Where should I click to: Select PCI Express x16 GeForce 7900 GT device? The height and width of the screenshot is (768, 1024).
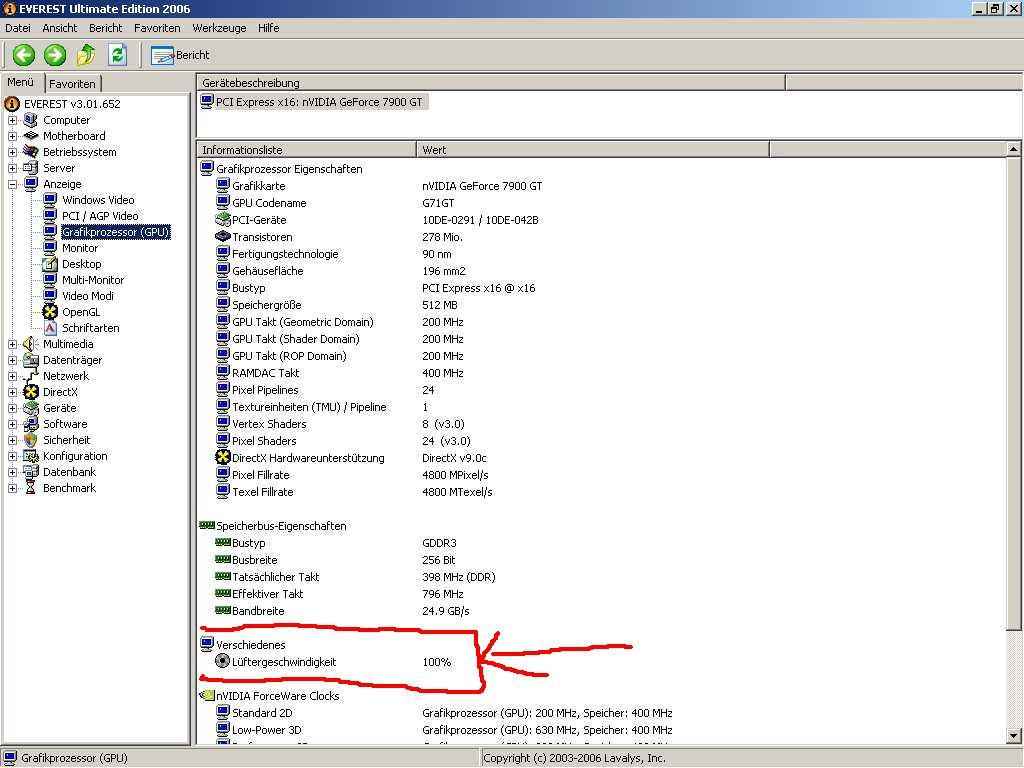[x=313, y=102]
